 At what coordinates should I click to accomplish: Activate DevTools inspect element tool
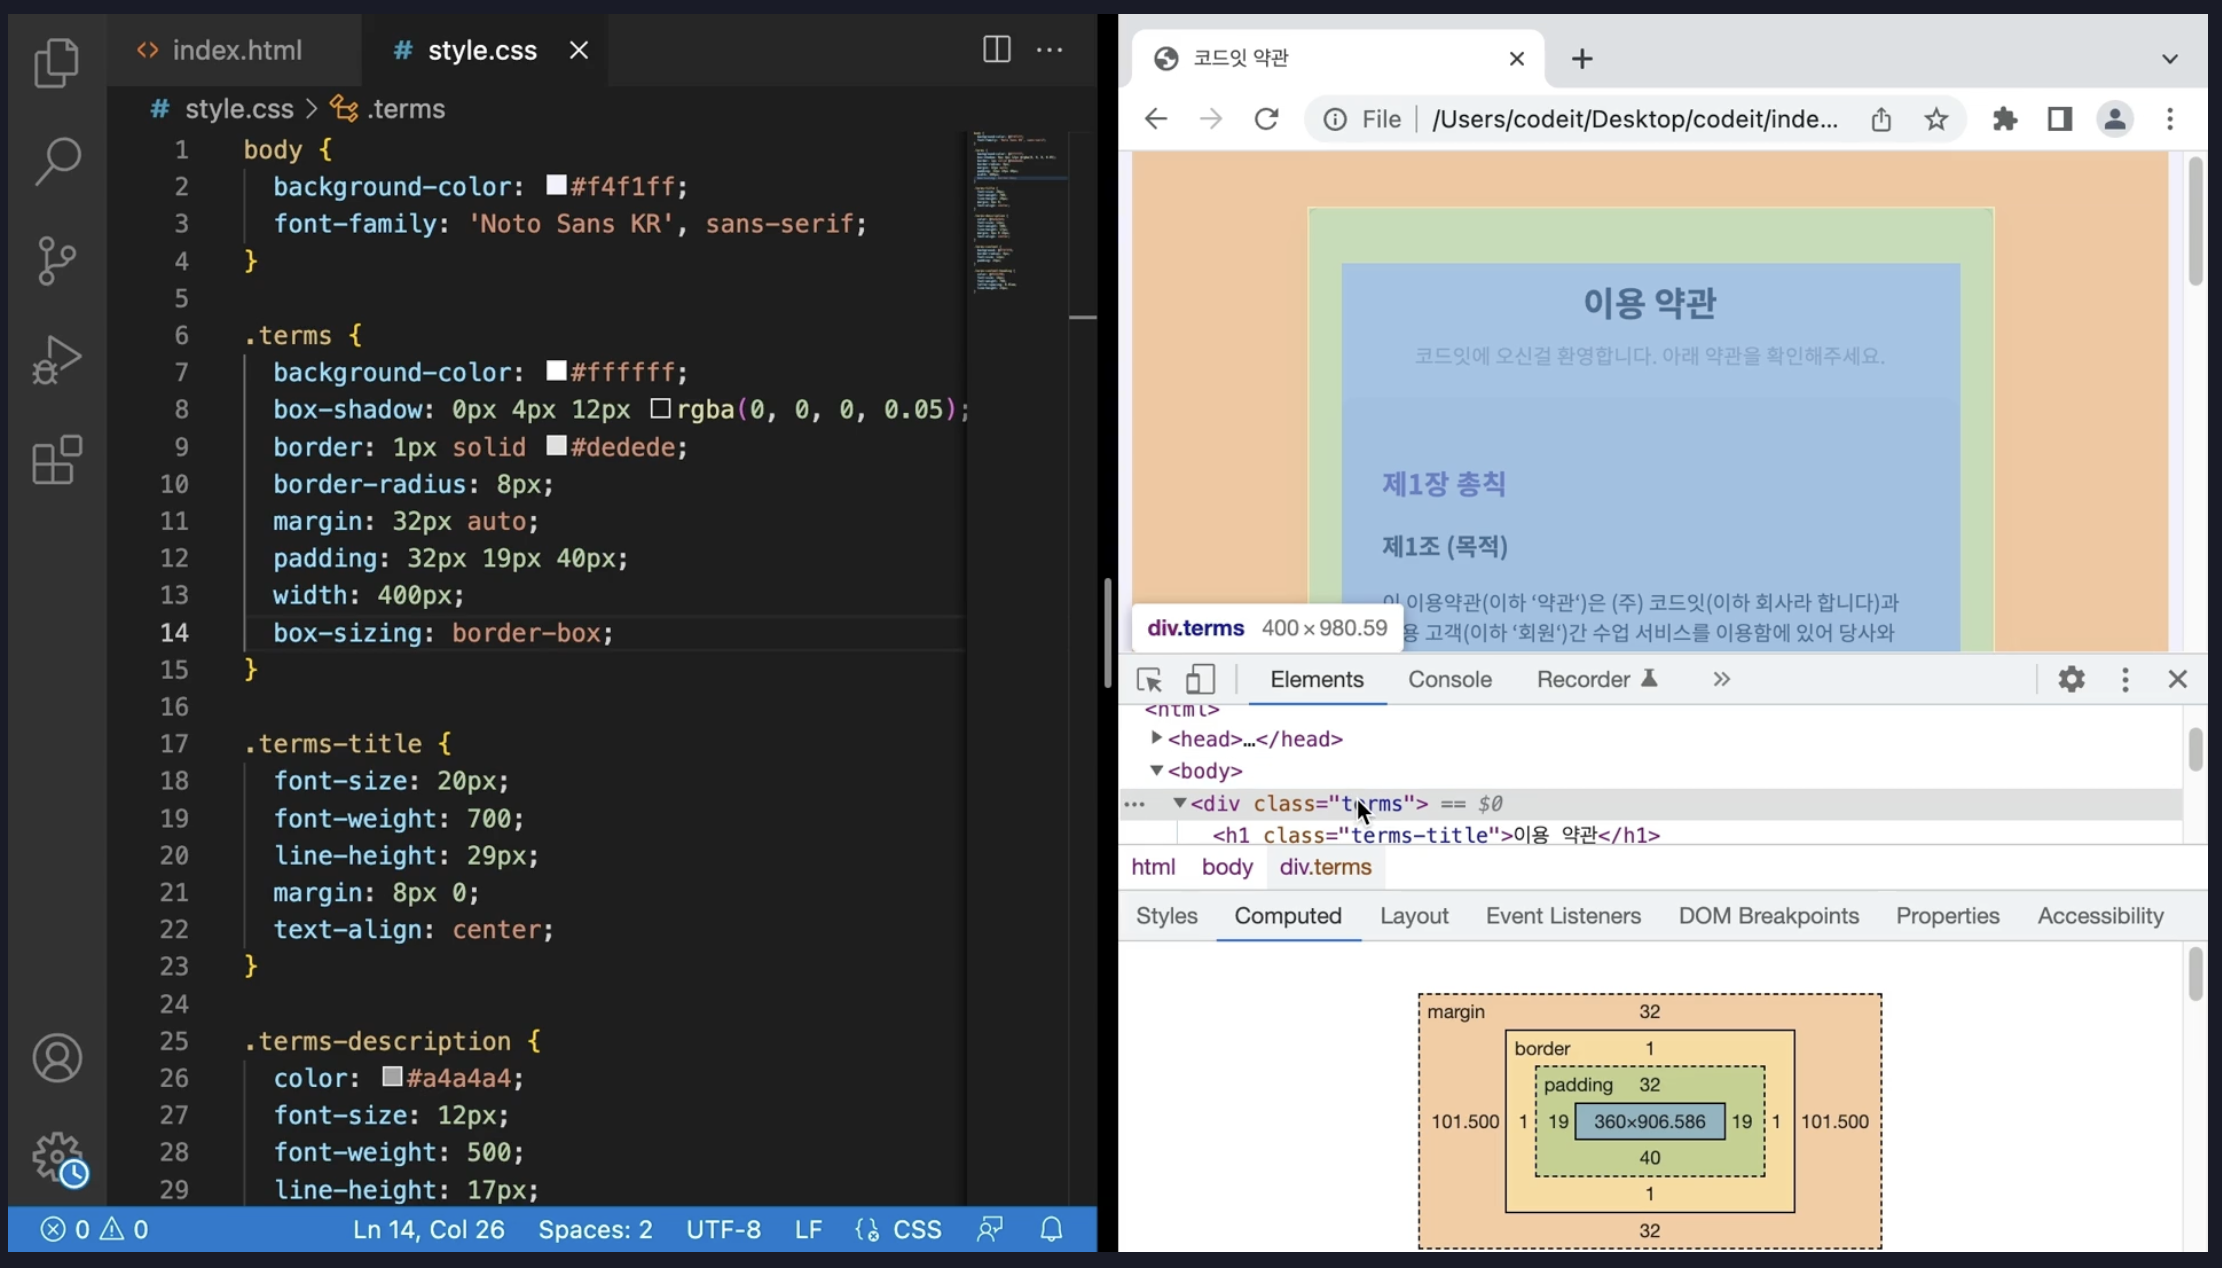pos(1149,679)
